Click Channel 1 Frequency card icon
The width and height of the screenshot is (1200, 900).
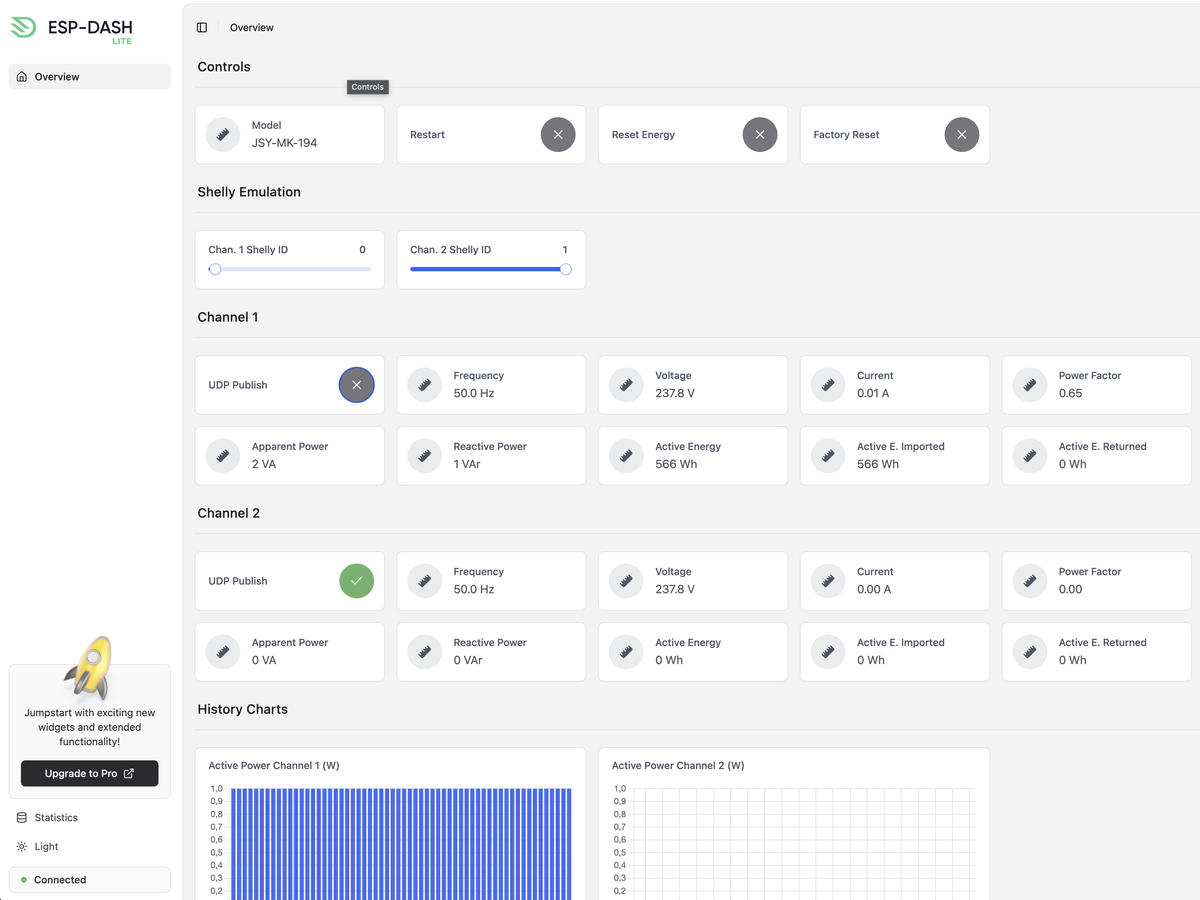[x=425, y=384]
